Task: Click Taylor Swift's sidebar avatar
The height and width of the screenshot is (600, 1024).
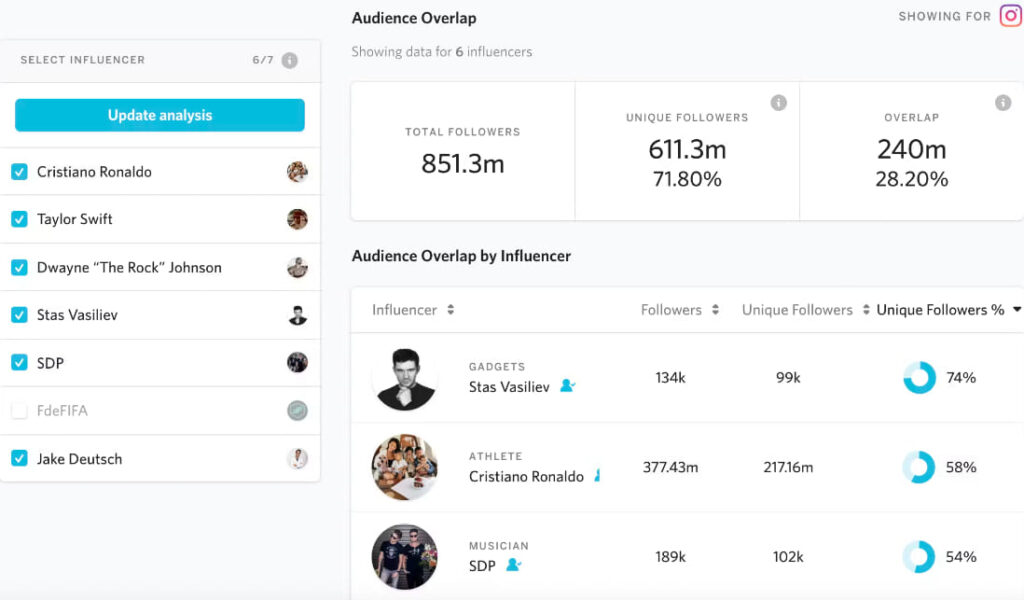Action: [x=297, y=219]
